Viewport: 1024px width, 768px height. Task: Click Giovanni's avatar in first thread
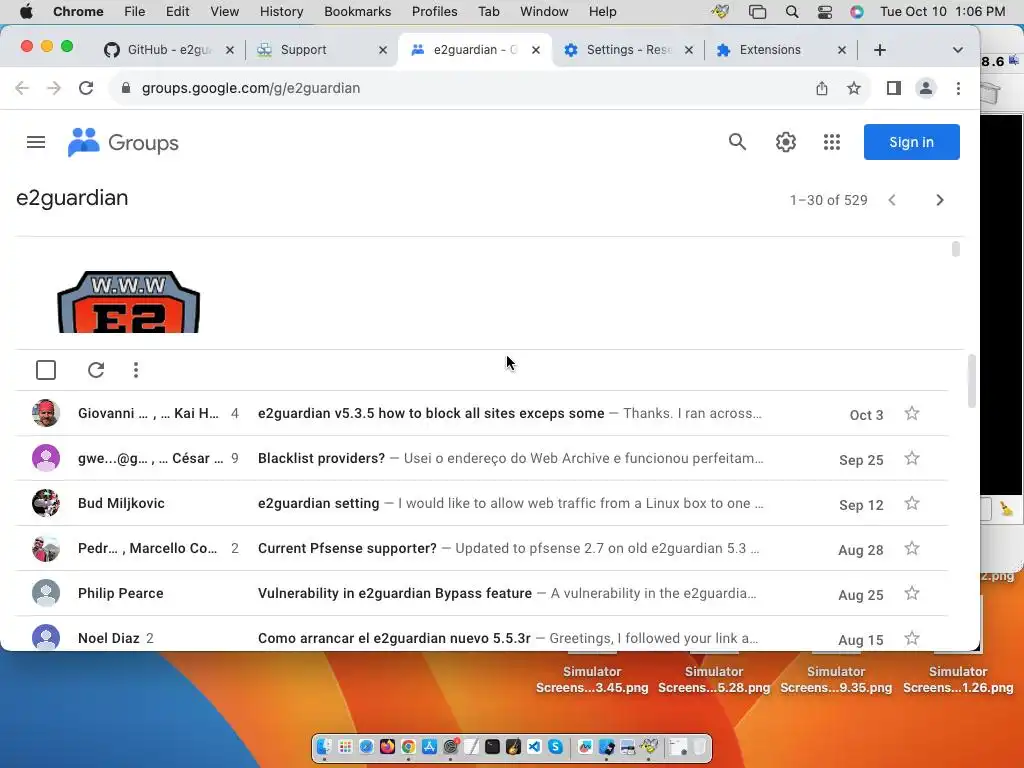point(46,413)
